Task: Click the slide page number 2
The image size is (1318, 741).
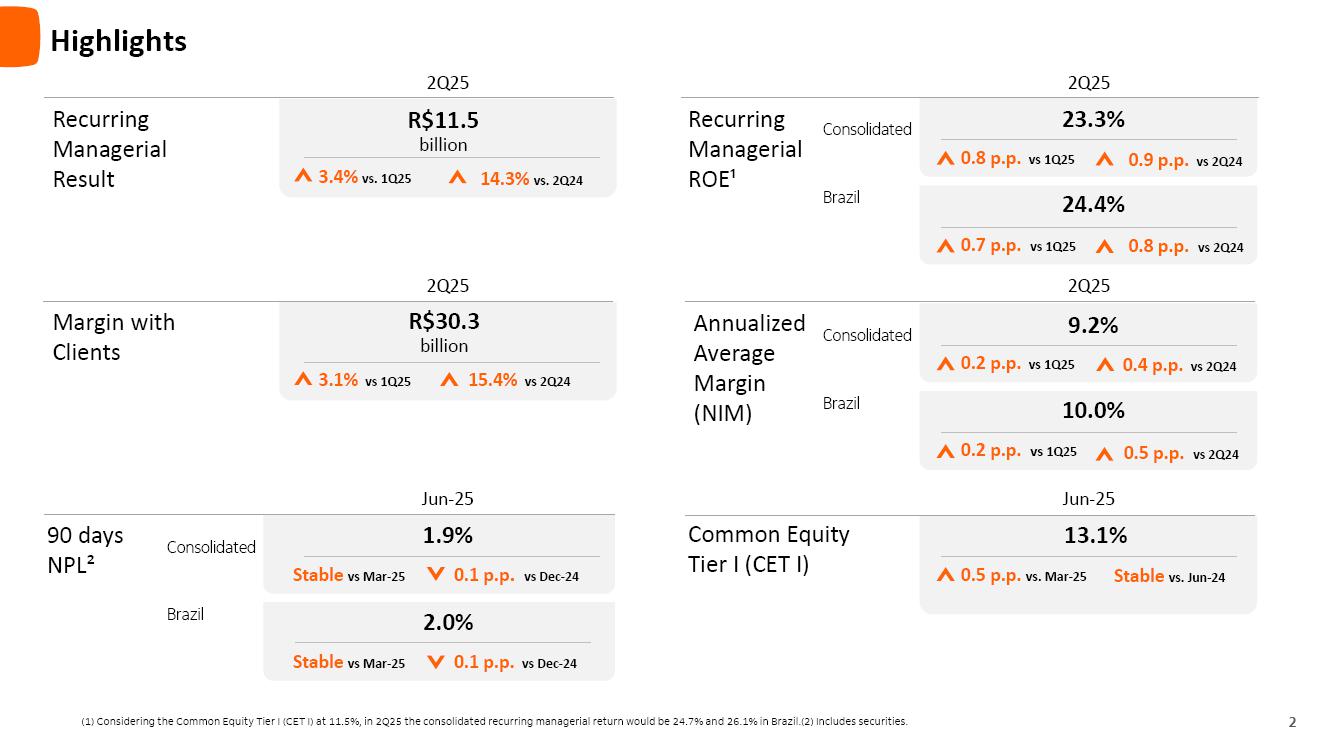Action: coord(1292,722)
